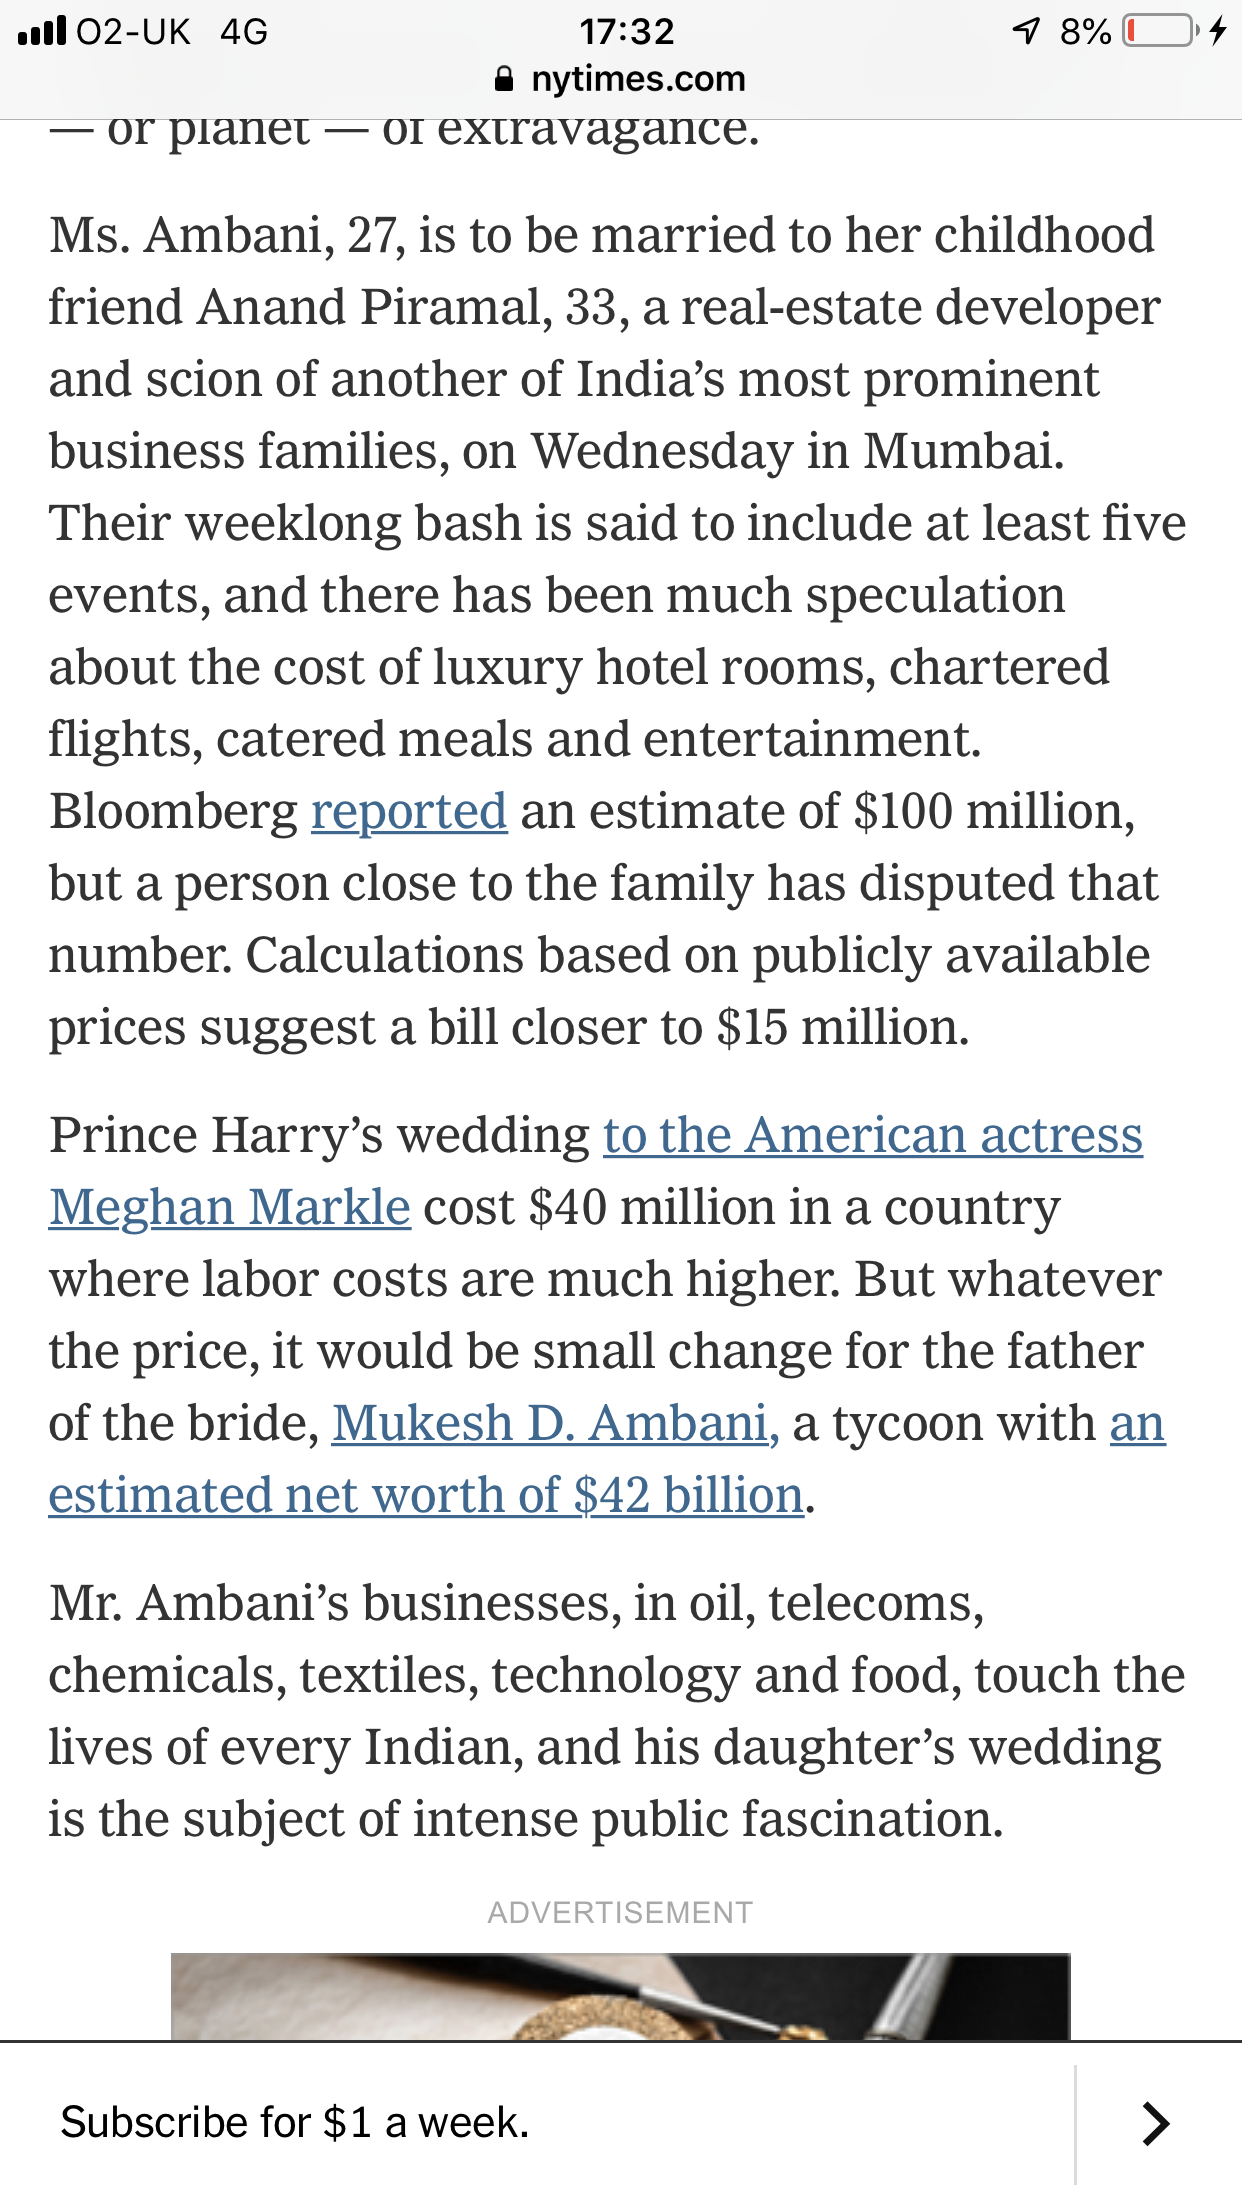Viewport: 1242px width, 2208px height.
Task: Tap the charging lightning bolt icon
Action: [x=1217, y=31]
